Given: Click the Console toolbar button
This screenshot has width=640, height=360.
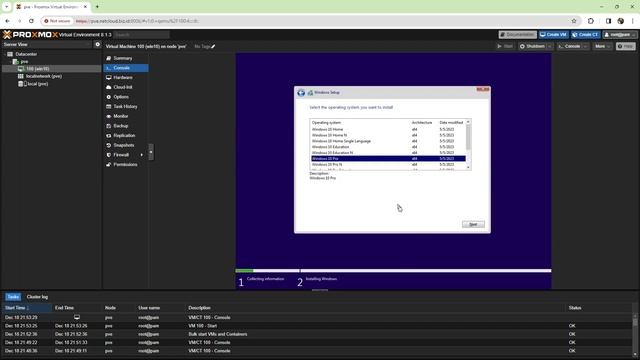Looking at the screenshot, I should (x=569, y=47).
